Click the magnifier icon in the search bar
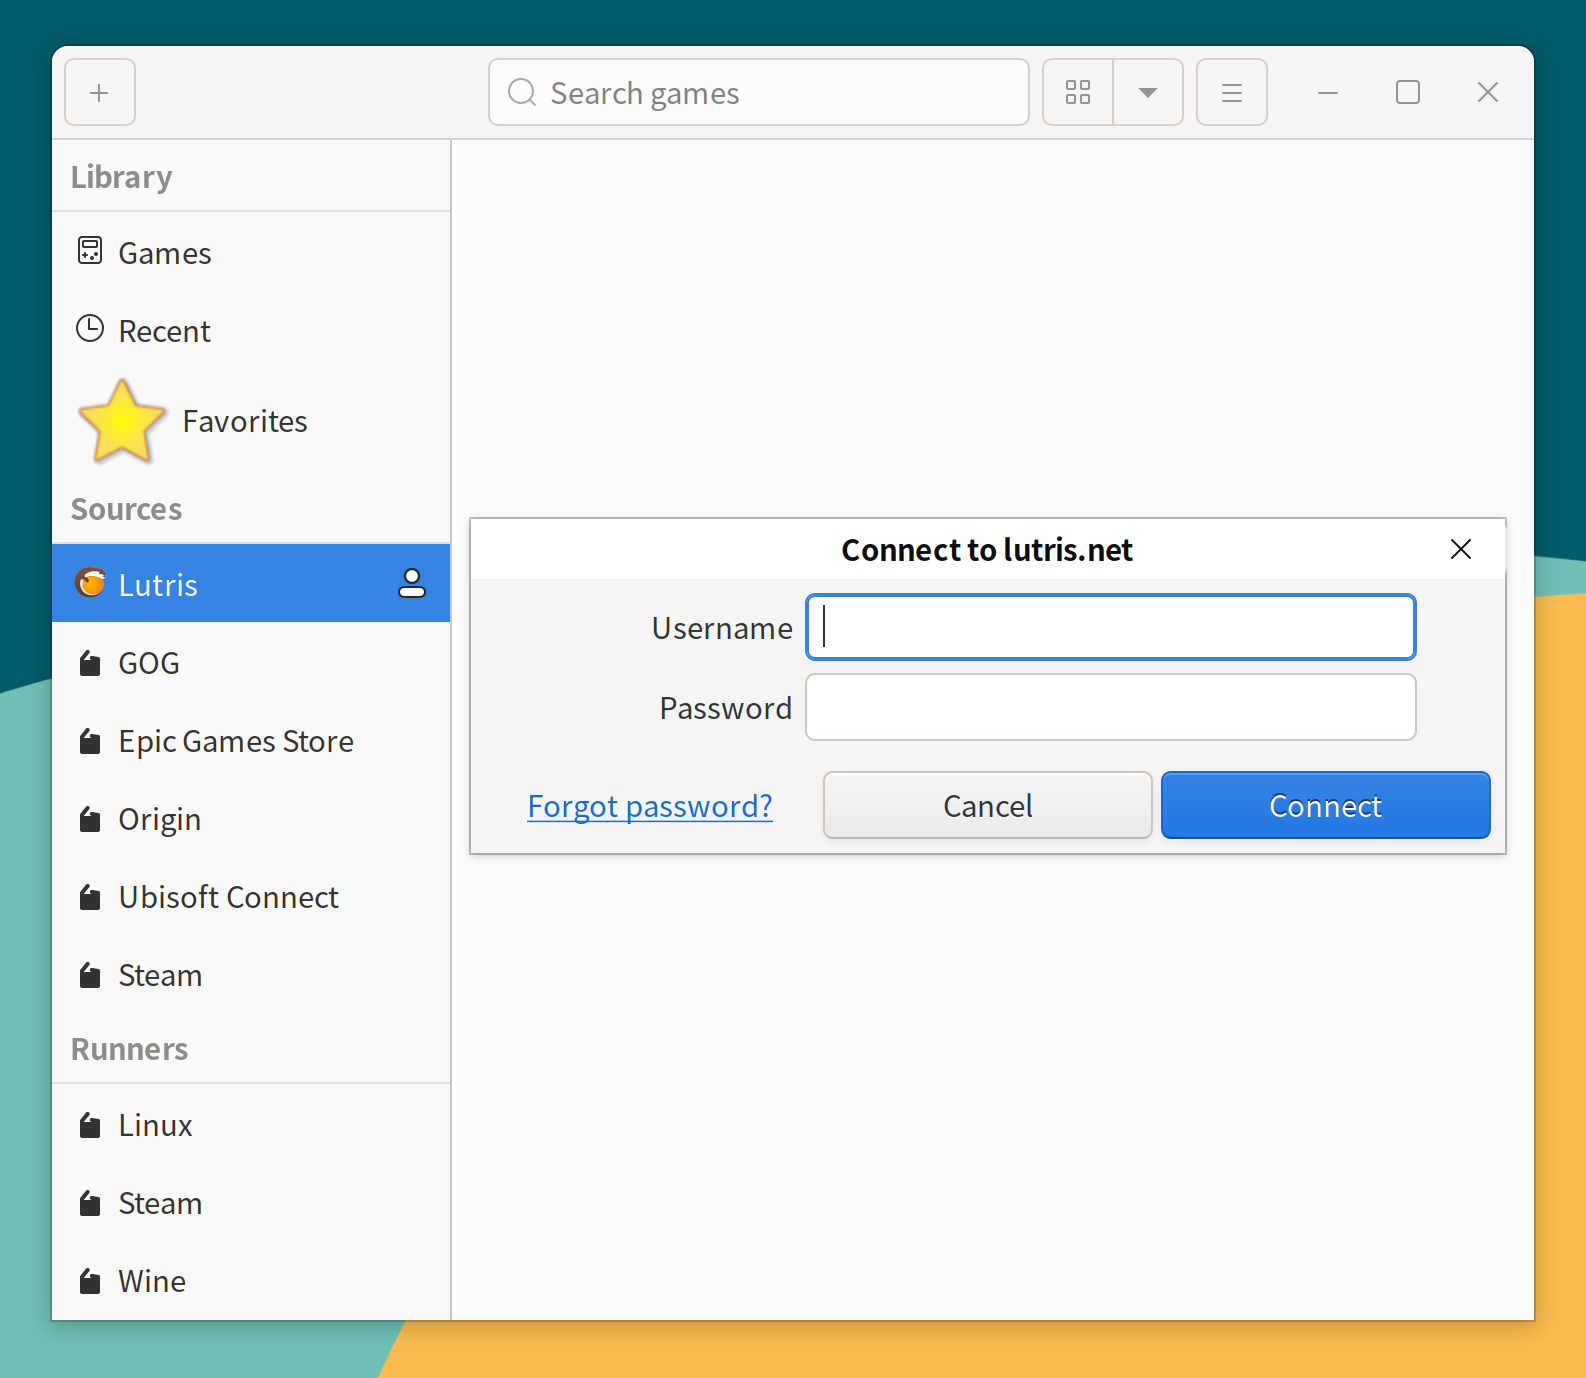 click(522, 92)
